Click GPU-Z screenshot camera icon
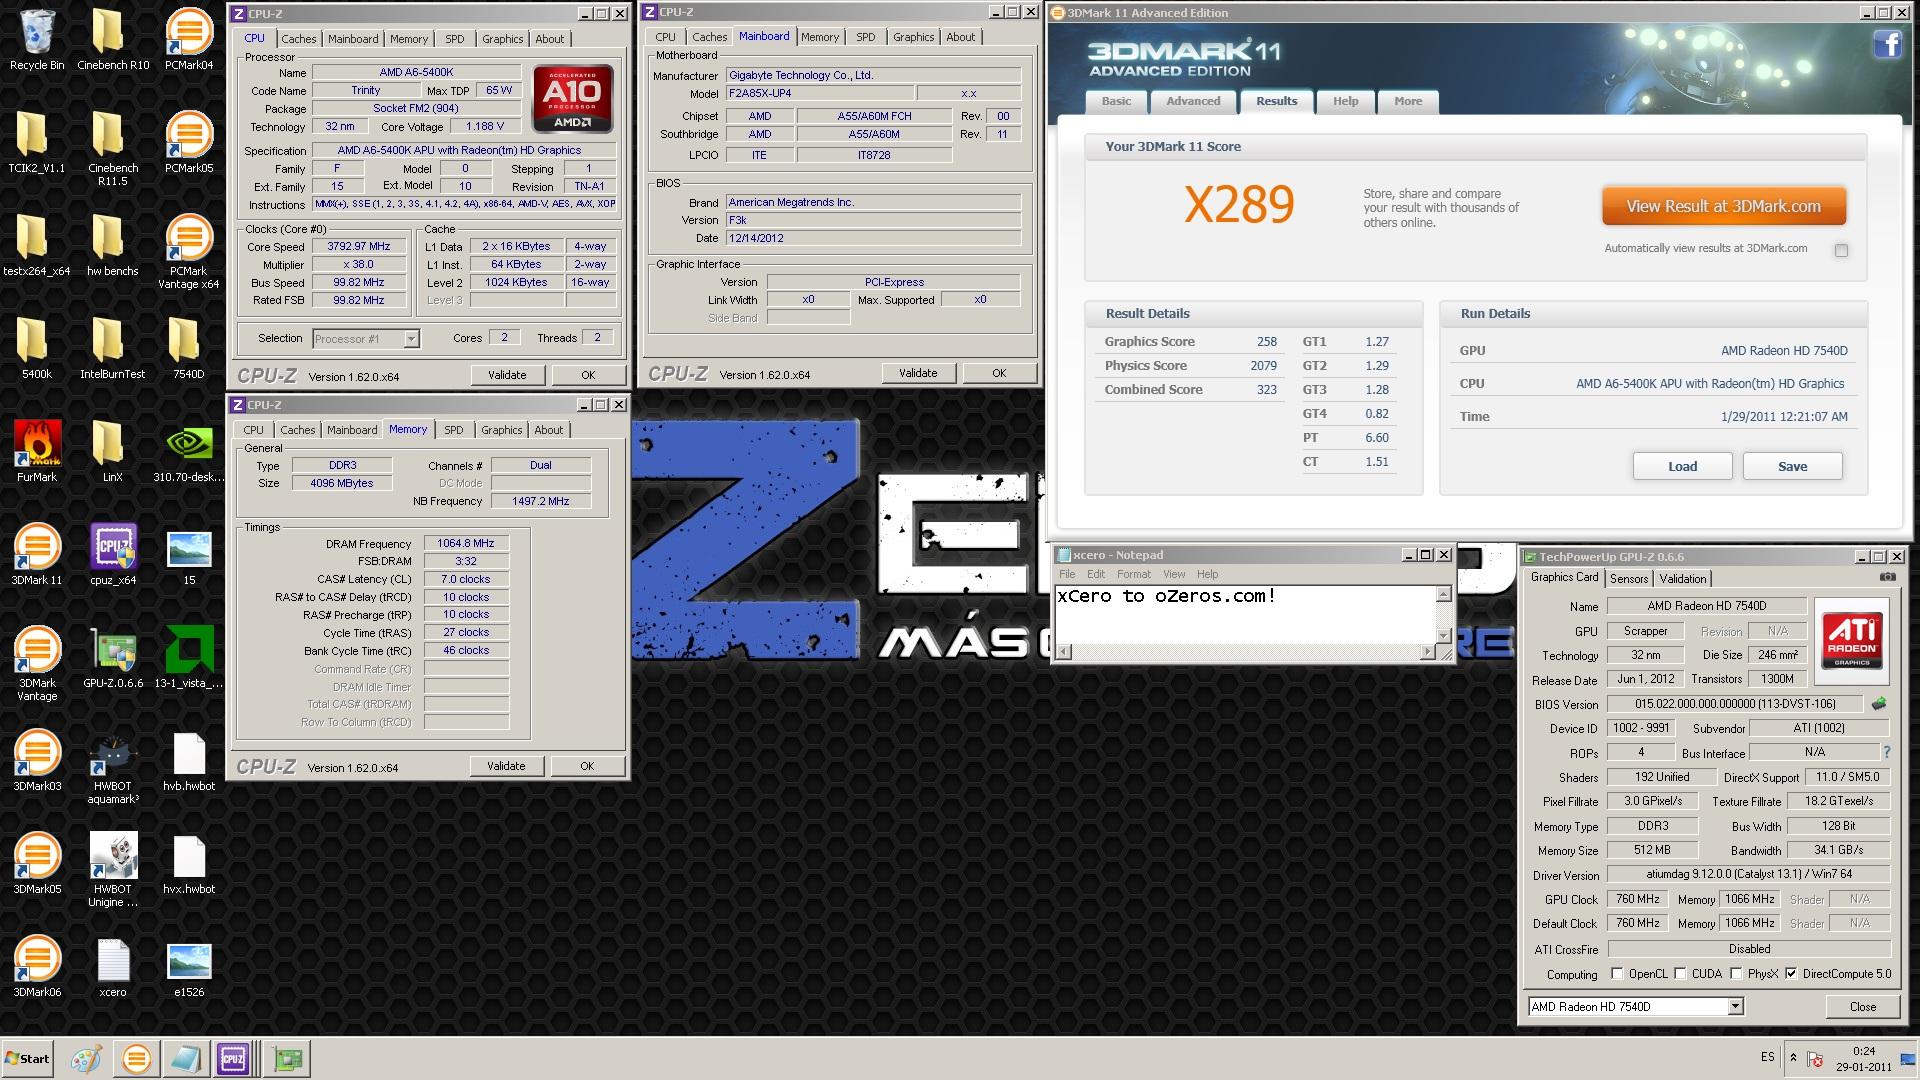 pyautogui.click(x=1888, y=578)
